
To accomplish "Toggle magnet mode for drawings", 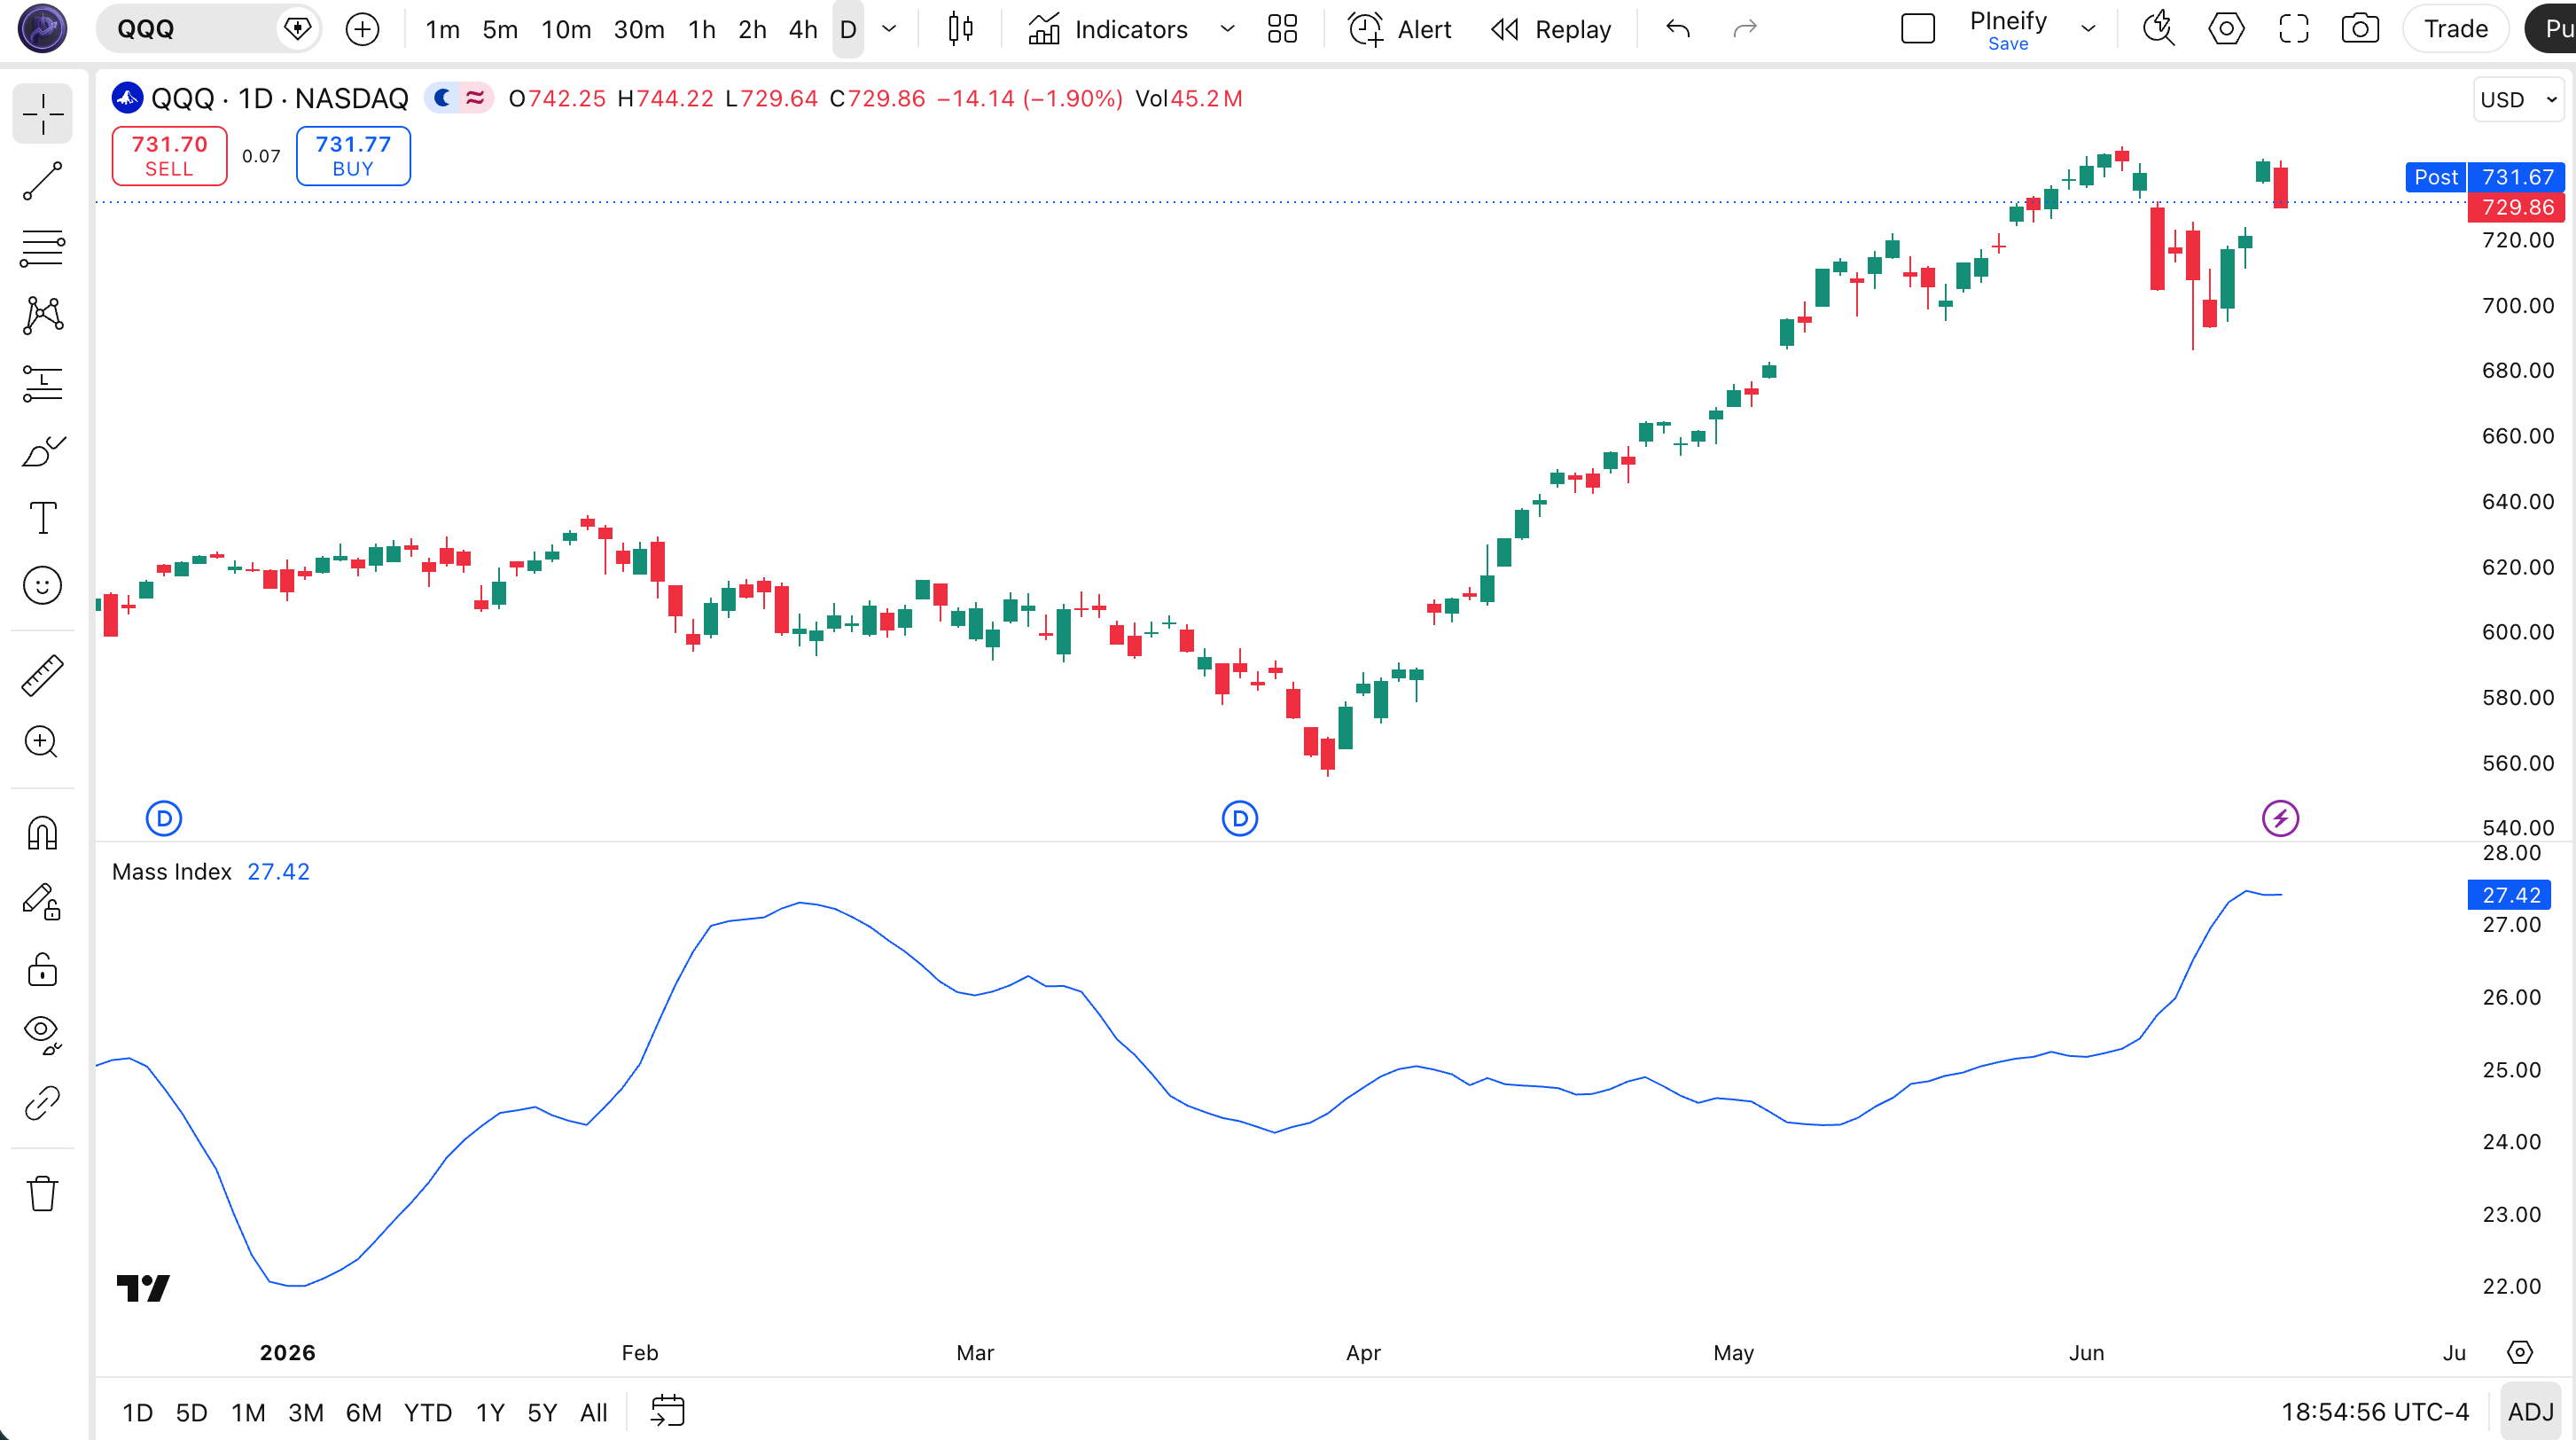I will tap(42, 833).
